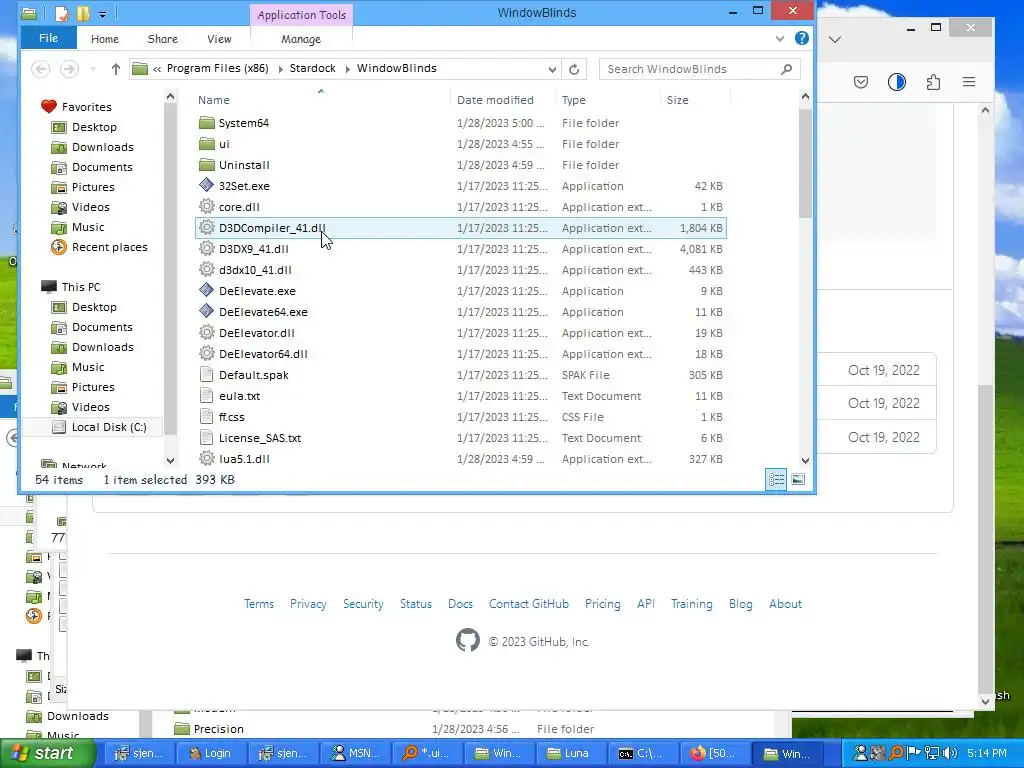Open the Terms link on GitHub footer
This screenshot has width=1024, height=768.
[259, 603]
